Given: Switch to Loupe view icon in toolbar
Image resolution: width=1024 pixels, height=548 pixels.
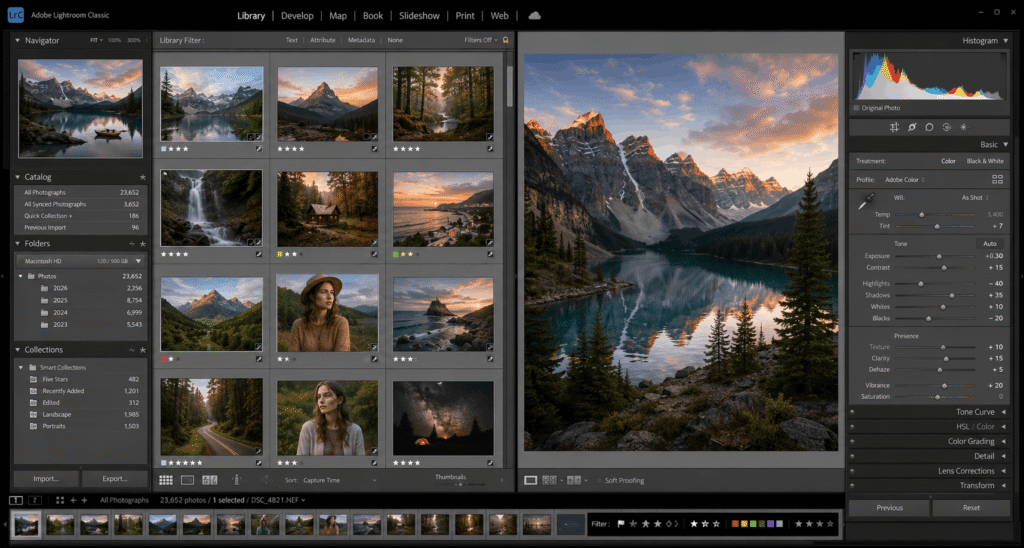Looking at the screenshot, I should pos(187,480).
